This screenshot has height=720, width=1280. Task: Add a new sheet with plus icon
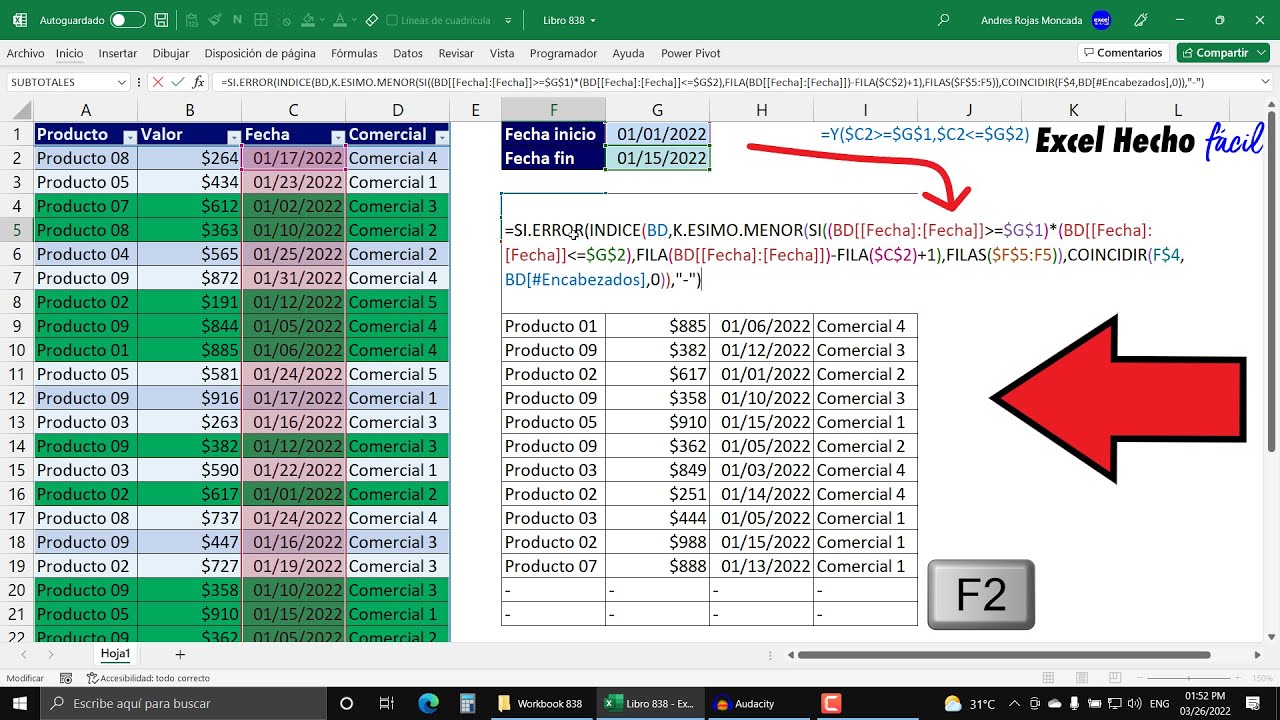180,655
